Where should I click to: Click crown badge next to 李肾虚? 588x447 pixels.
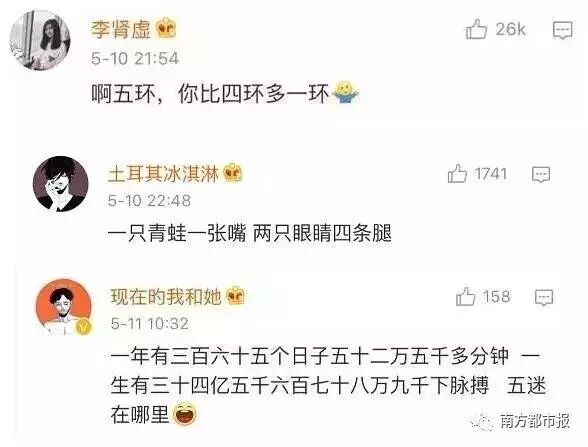click(165, 29)
